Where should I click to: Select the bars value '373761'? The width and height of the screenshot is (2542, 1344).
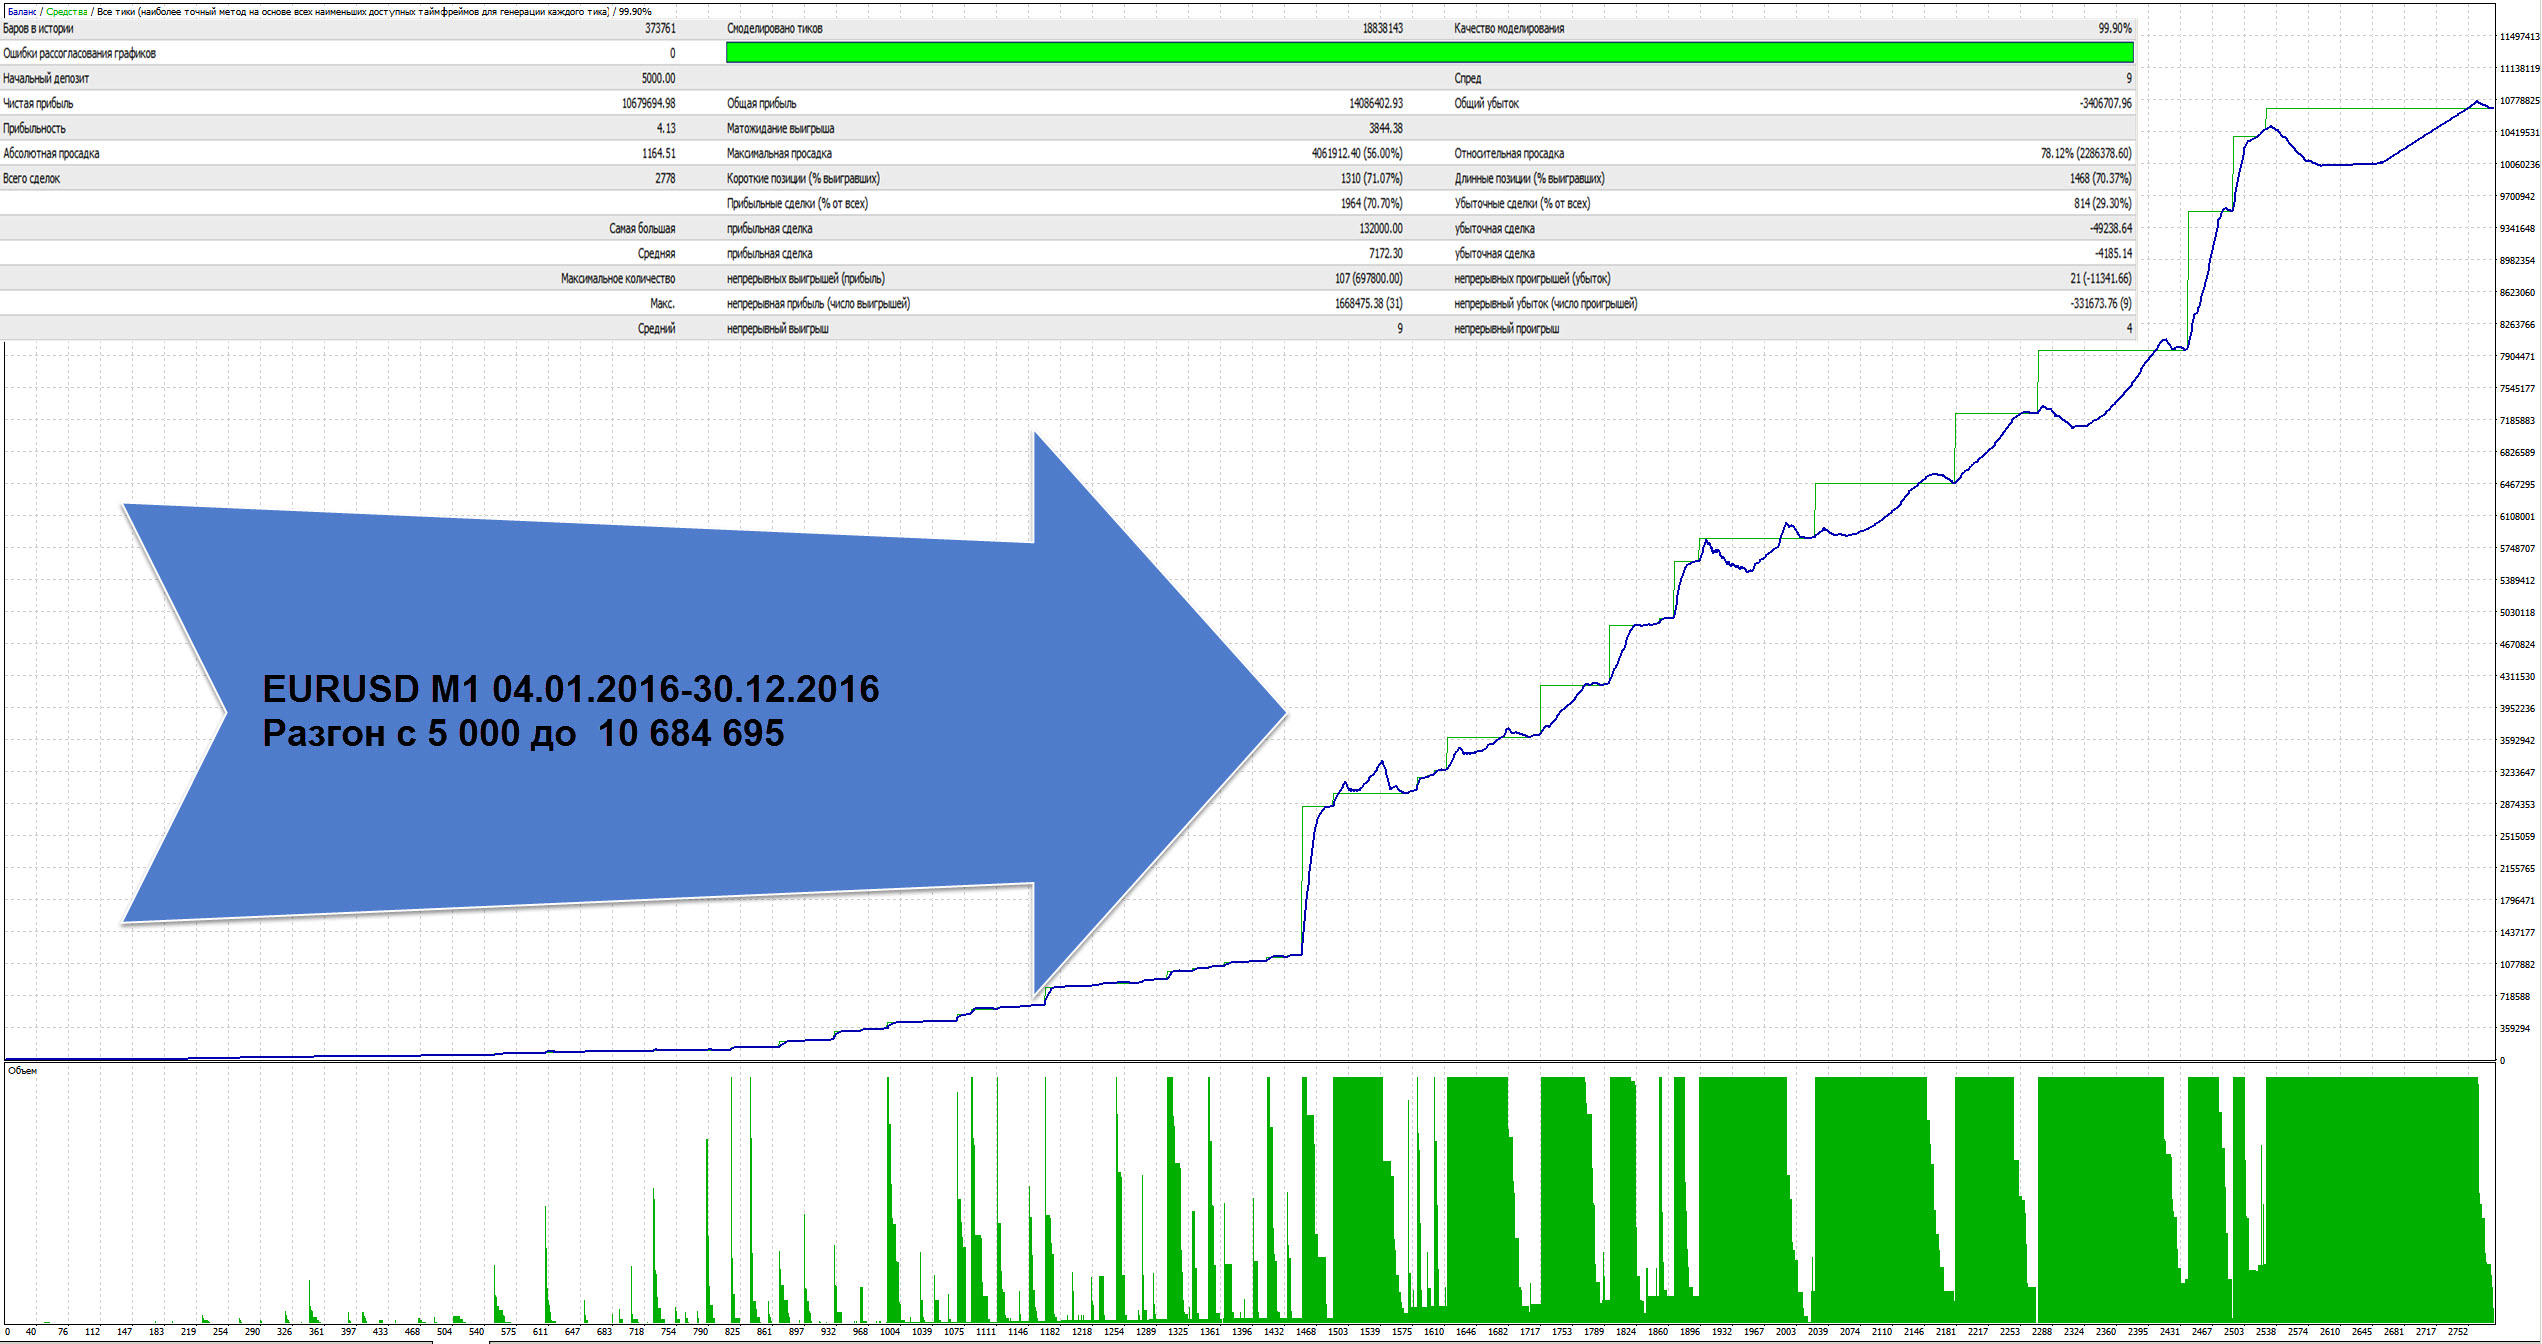point(660,29)
